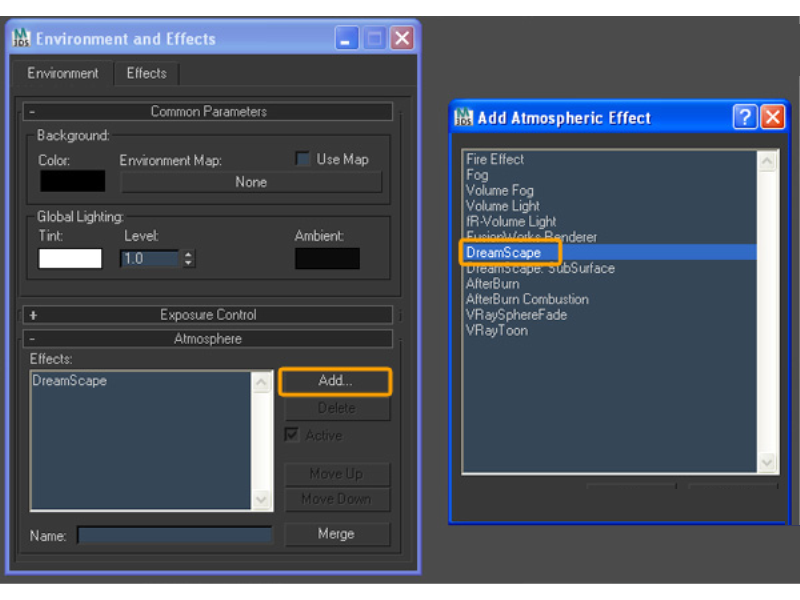This screenshot has width=800, height=600.
Task: Open the Ambient color swatch
Action: click(x=327, y=258)
